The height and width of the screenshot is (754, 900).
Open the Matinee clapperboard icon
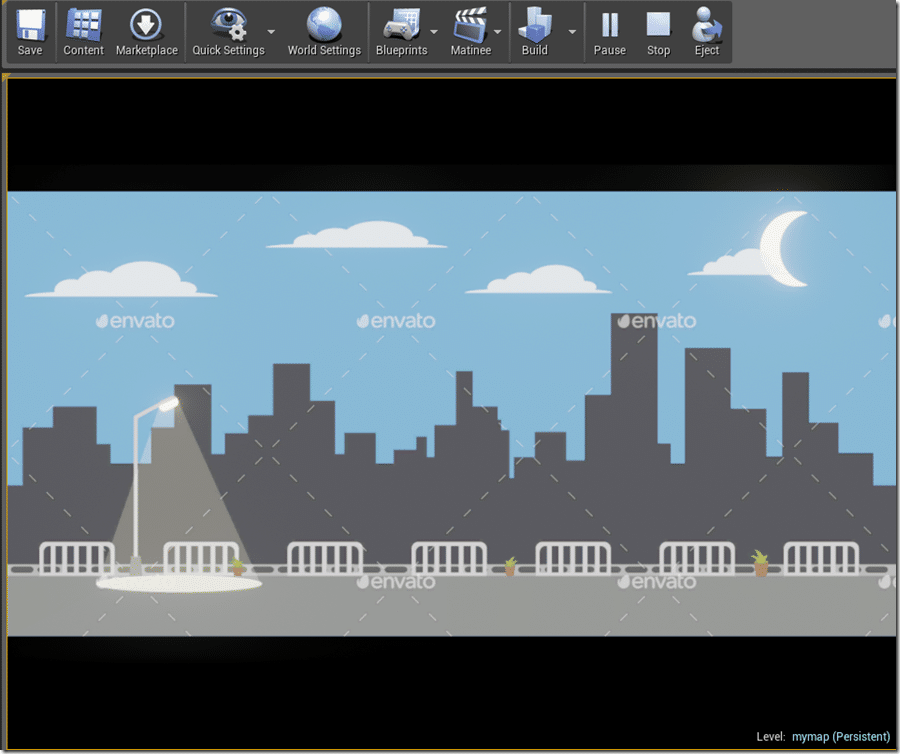[x=471, y=24]
